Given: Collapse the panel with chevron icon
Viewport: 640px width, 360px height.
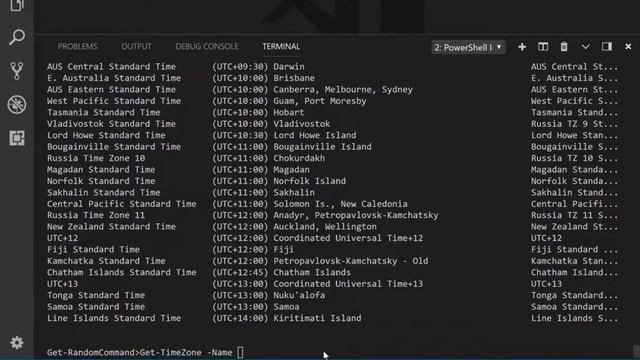Looking at the screenshot, I should click(x=585, y=47).
